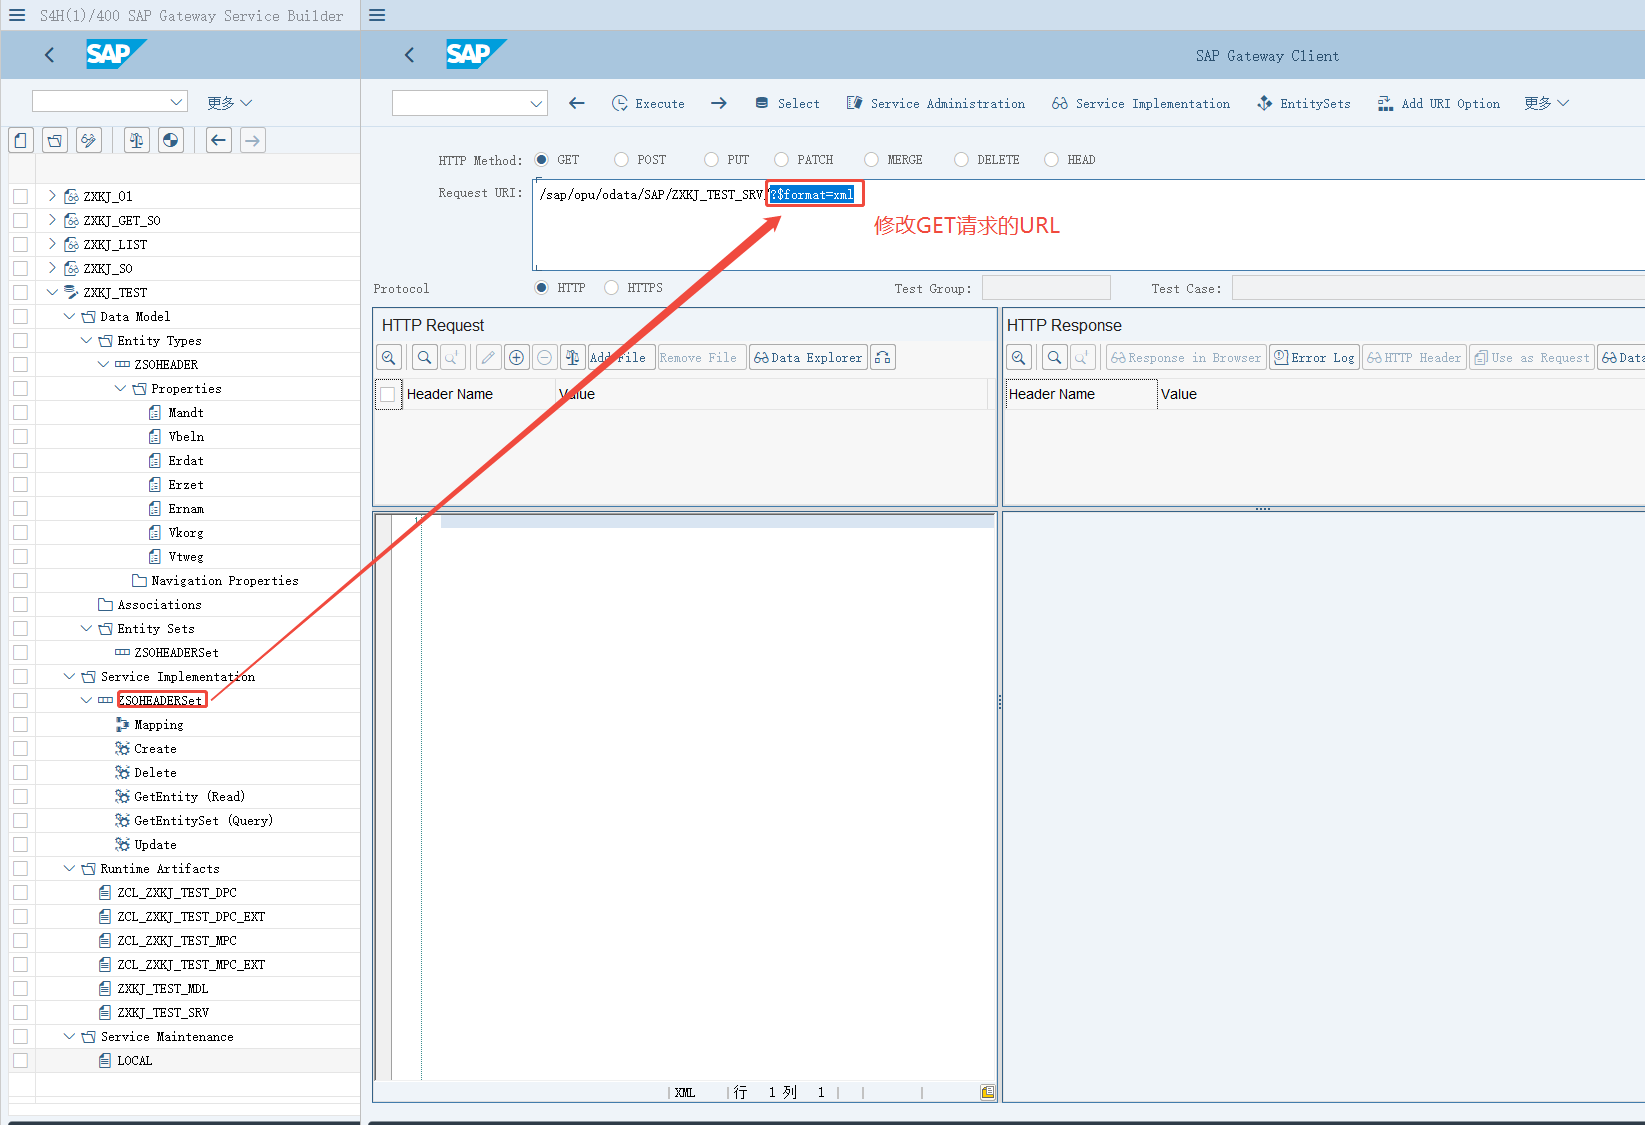Click the previous request left arrow in Gateway Client
This screenshot has height=1125, width=1645.
coord(576,103)
